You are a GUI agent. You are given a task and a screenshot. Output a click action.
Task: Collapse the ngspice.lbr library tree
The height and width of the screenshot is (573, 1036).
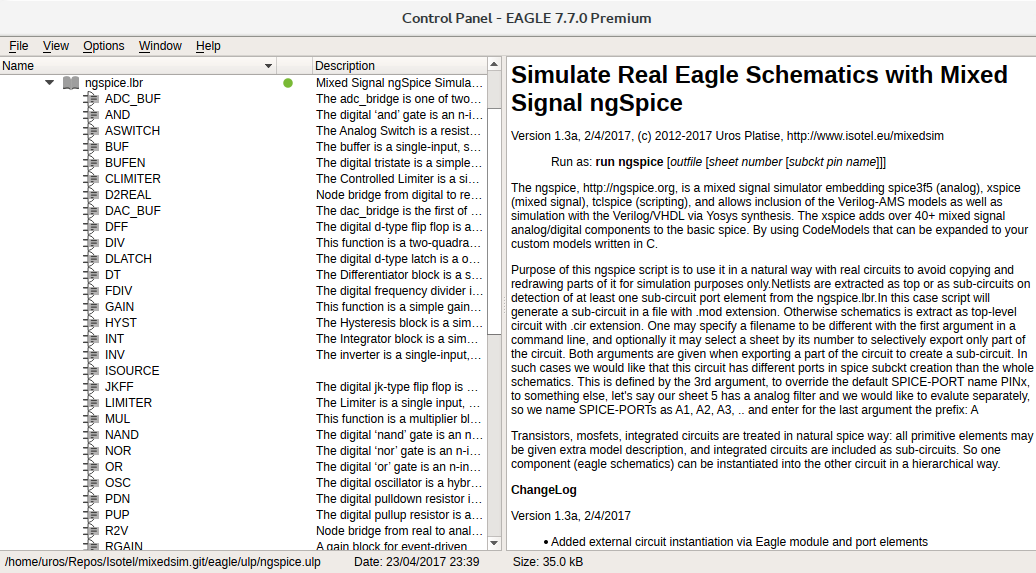(x=50, y=83)
